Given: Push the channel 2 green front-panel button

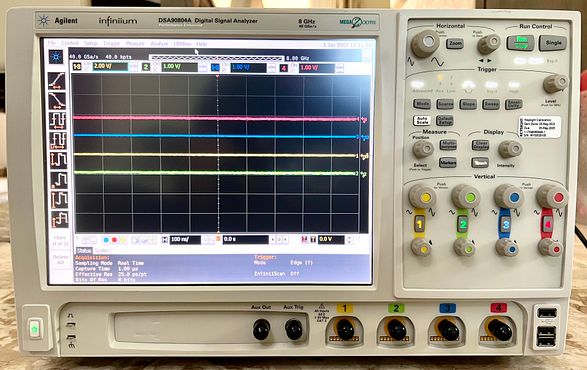Looking at the screenshot, I should [463, 224].
